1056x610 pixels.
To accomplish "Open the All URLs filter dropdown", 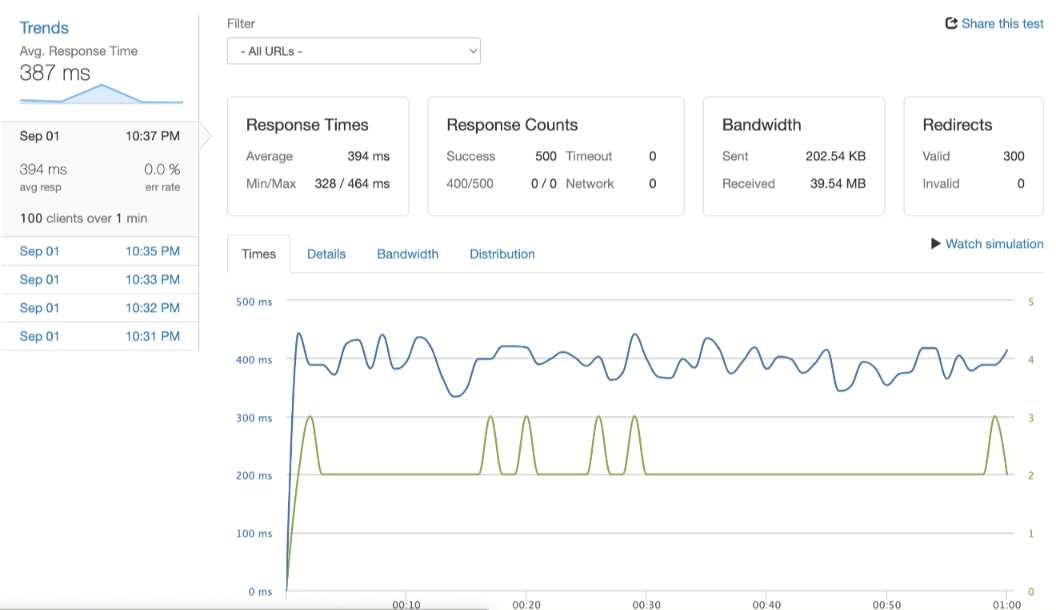I will tap(354, 51).
